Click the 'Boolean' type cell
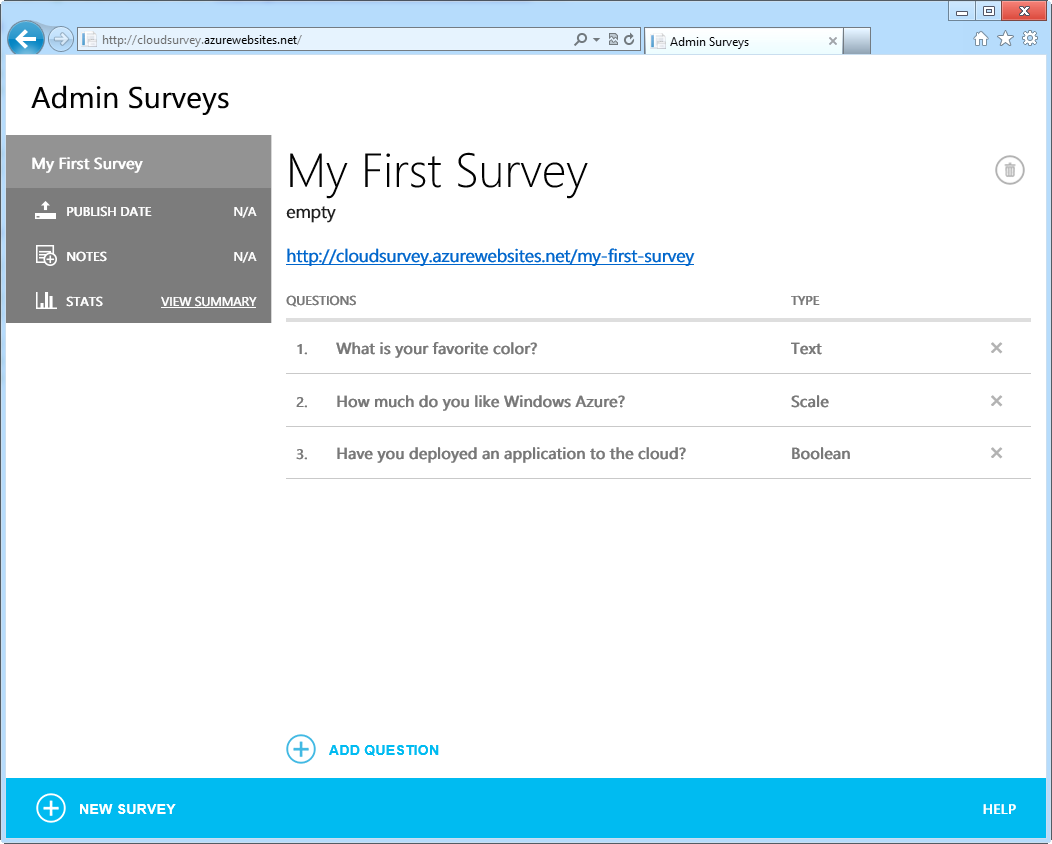Image resolution: width=1052 pixels, height=844 pixels. coord(821,454)
